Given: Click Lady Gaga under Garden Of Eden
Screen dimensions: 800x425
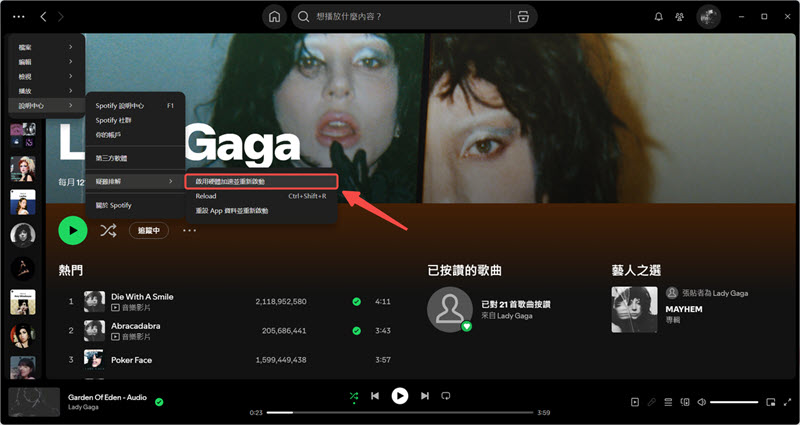Looking at the screenshot, I should (x=83, y=407).
